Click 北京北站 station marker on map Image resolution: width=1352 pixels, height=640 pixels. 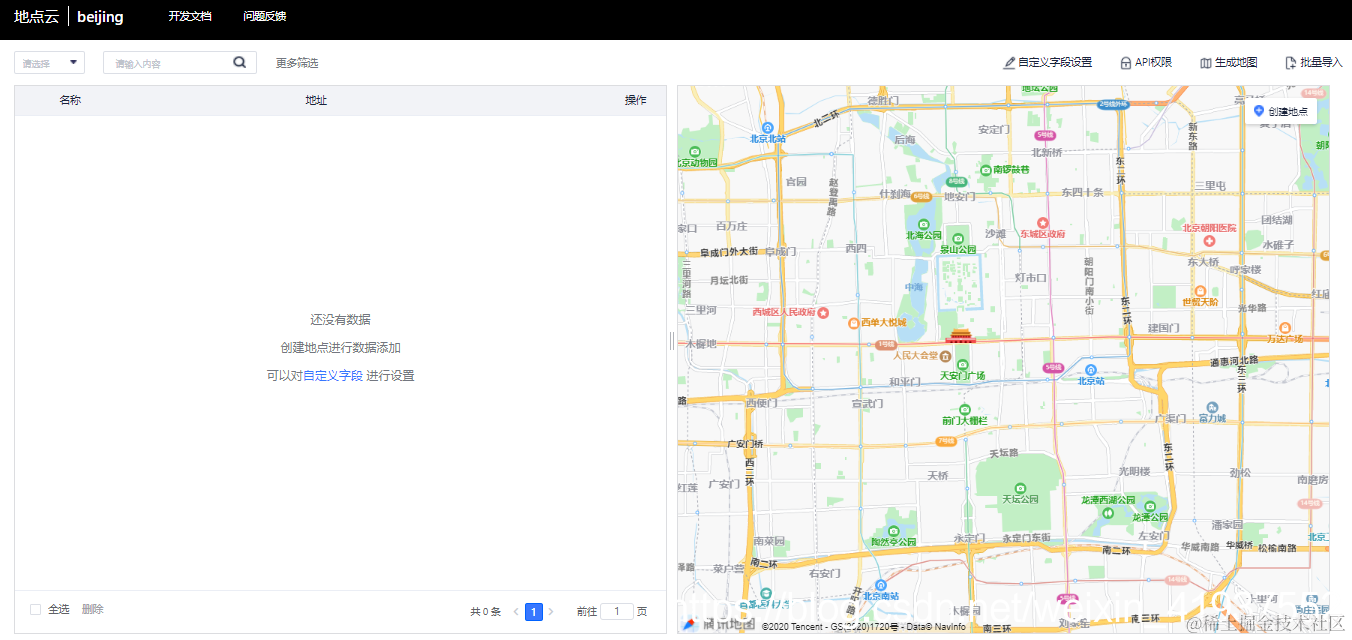click(x=768, y=128)
